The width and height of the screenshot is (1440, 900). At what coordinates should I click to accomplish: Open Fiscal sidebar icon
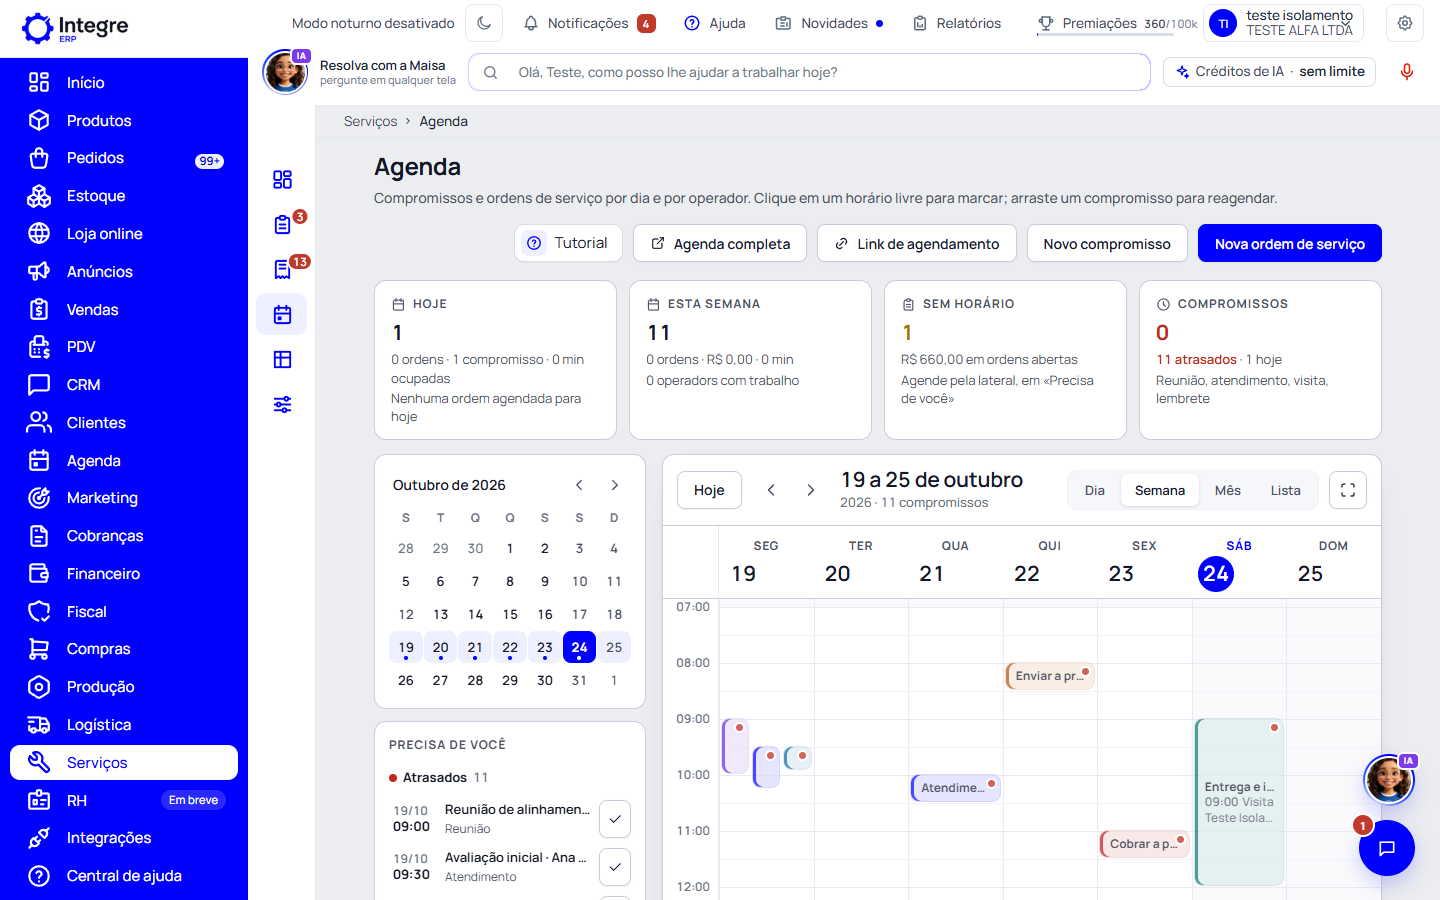click(x=39, y=612)
